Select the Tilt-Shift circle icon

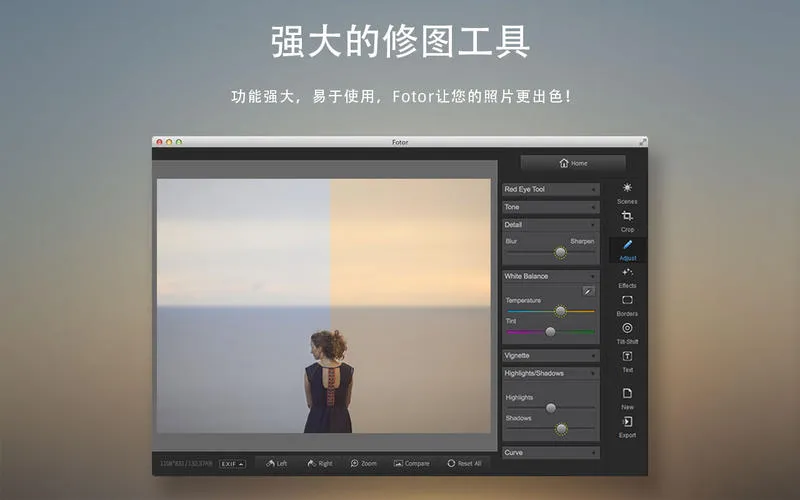click(x=627, y=328)
